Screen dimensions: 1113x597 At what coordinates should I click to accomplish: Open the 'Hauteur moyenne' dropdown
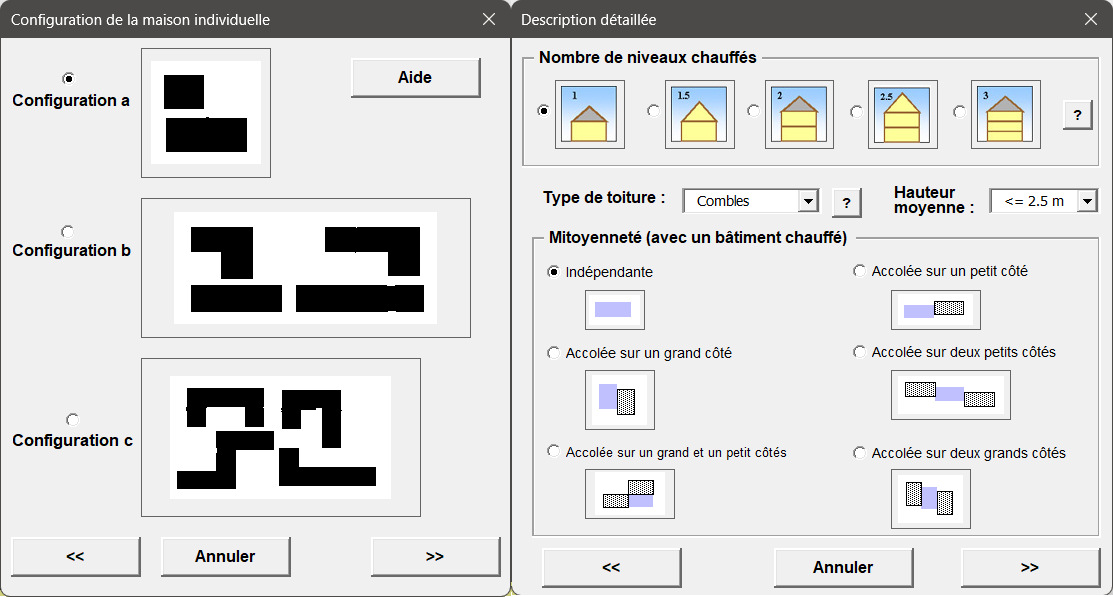coord(1088,200)
